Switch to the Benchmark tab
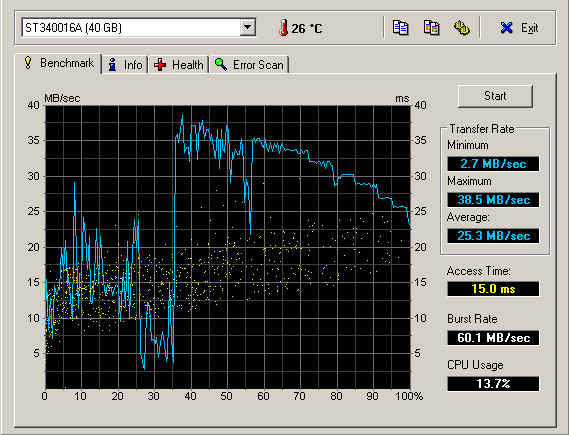The width and height of the screenshot is (569, 435). pos(59,63)
